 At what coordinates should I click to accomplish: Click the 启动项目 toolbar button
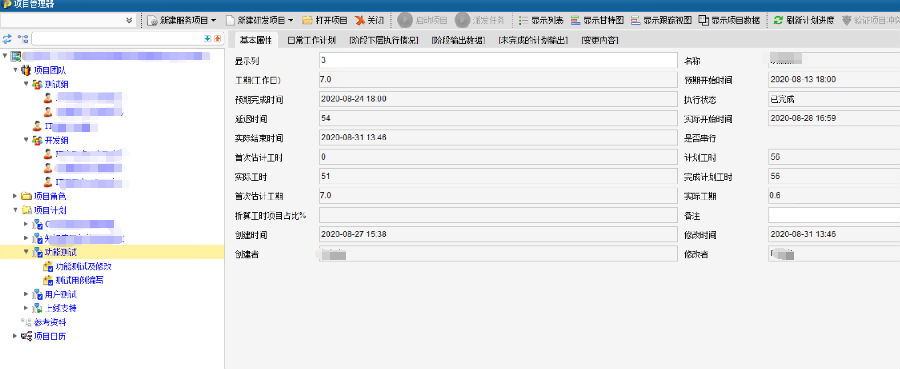click(x=423, y=20)
